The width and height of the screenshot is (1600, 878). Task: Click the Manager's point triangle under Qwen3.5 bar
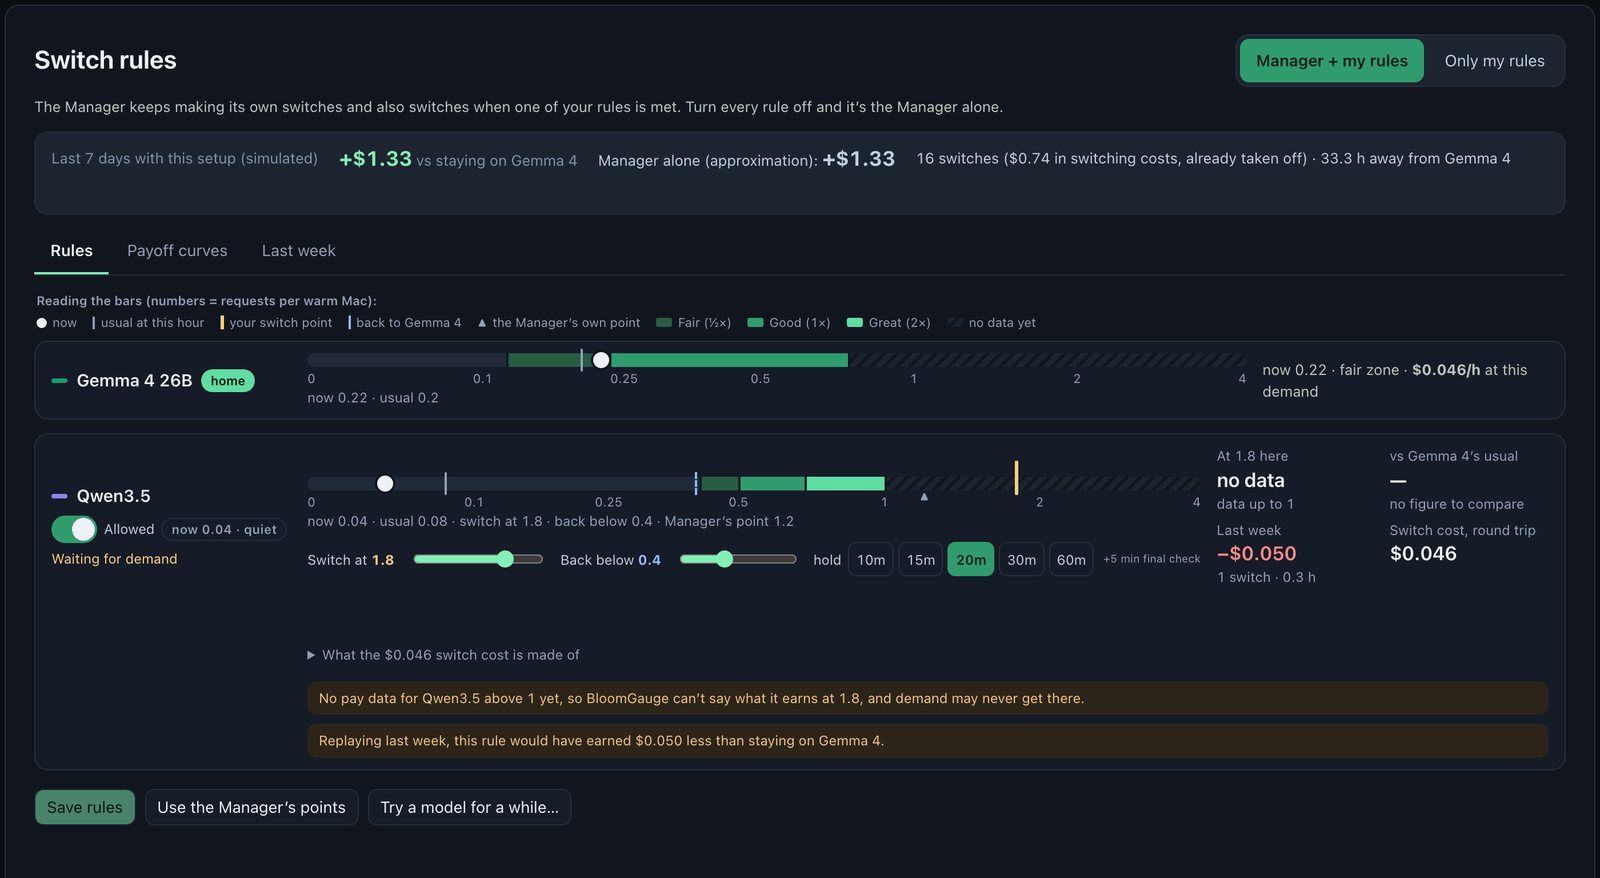924,496
